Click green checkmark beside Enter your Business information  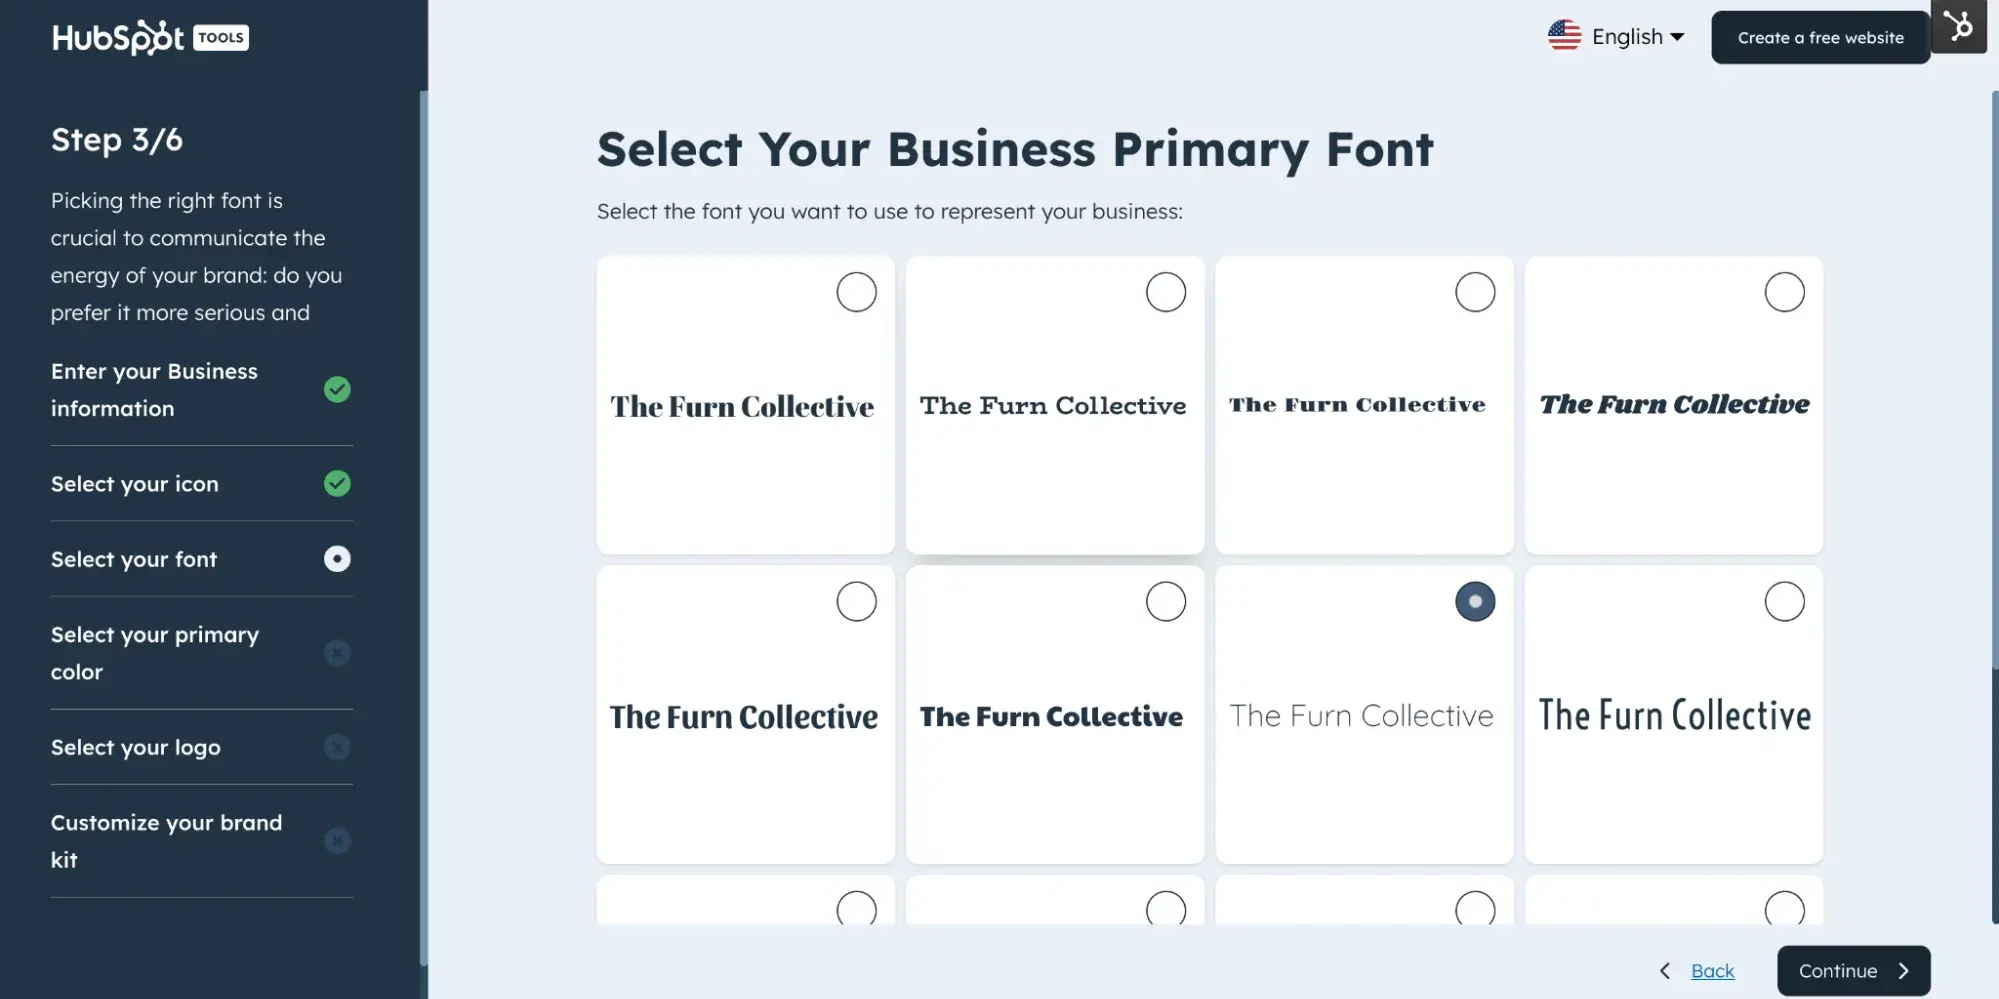click(337, 390)
